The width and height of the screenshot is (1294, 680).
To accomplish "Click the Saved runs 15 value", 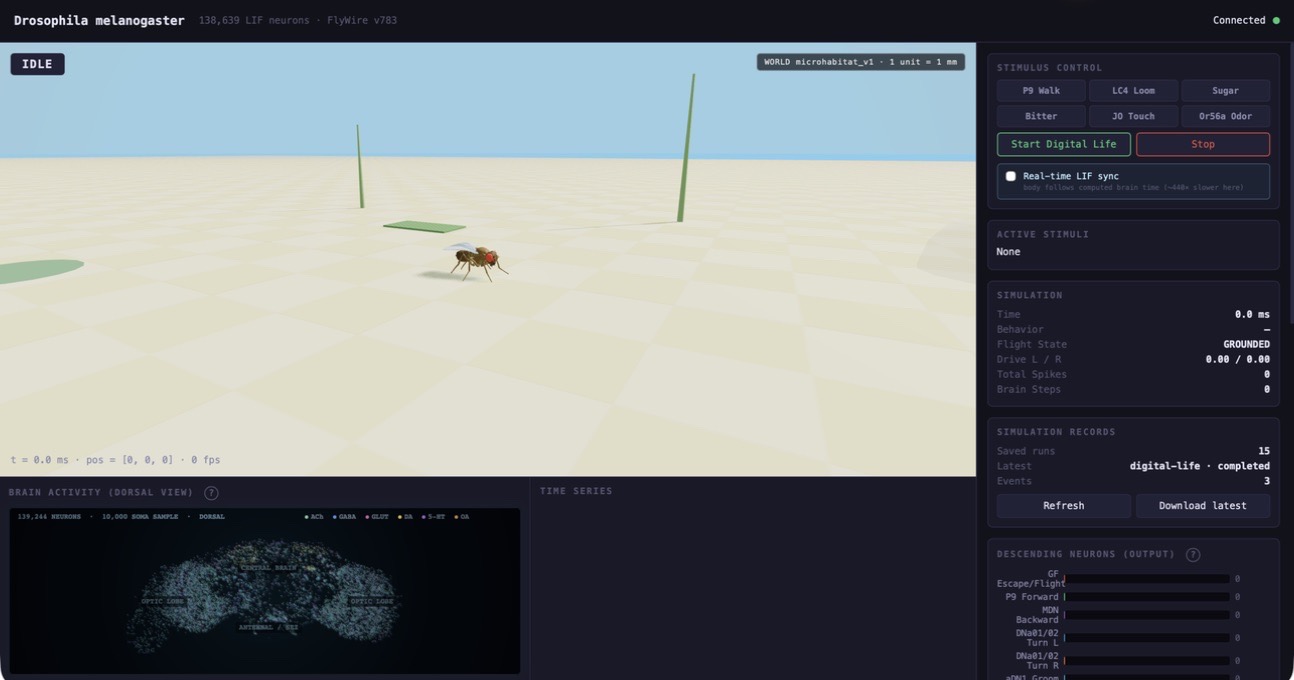I will pos(1264,451).
